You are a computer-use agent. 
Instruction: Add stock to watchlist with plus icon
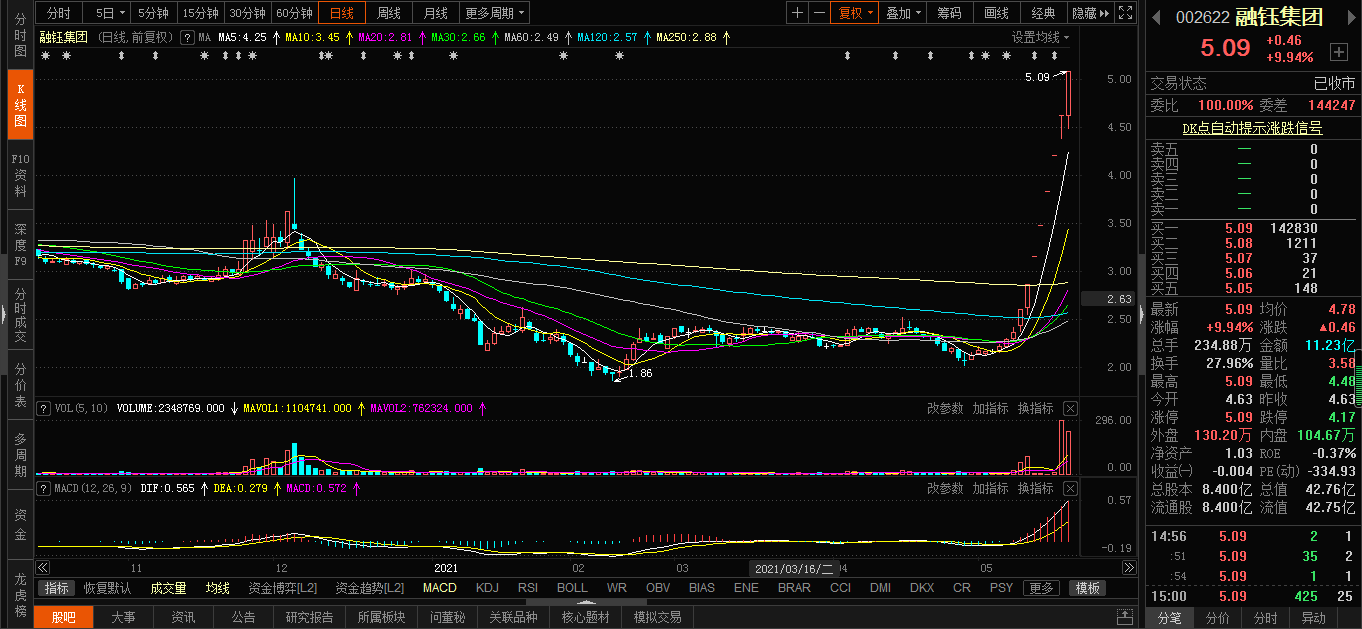[1338, 51]
